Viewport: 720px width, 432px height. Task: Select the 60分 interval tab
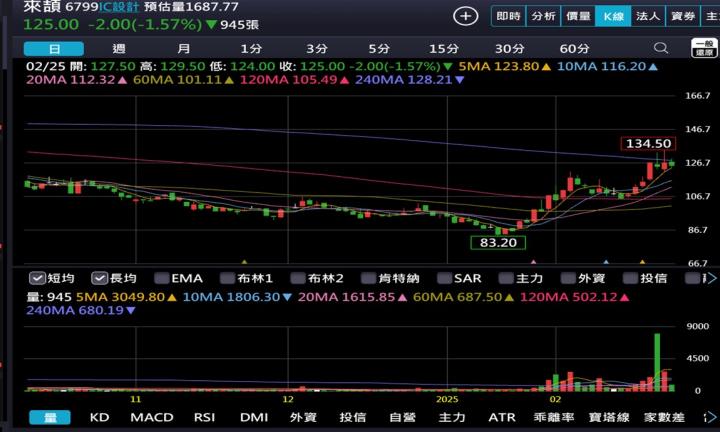pos(574,48)
